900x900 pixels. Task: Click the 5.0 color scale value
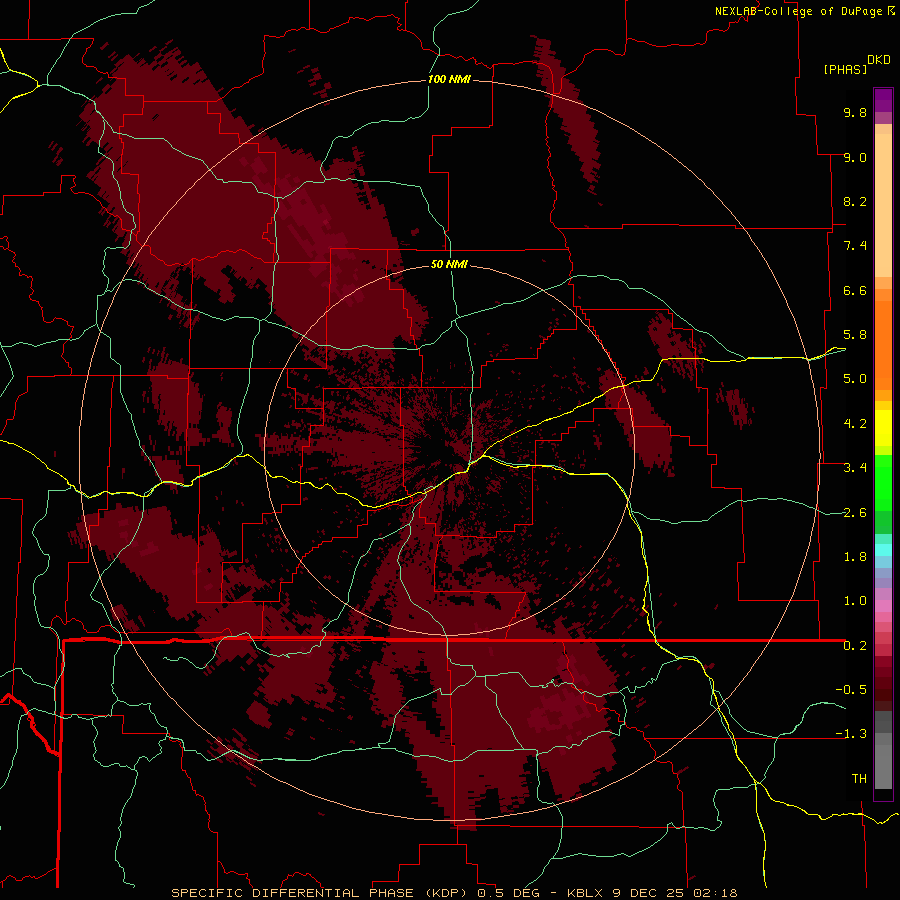(x=855, y=379)
